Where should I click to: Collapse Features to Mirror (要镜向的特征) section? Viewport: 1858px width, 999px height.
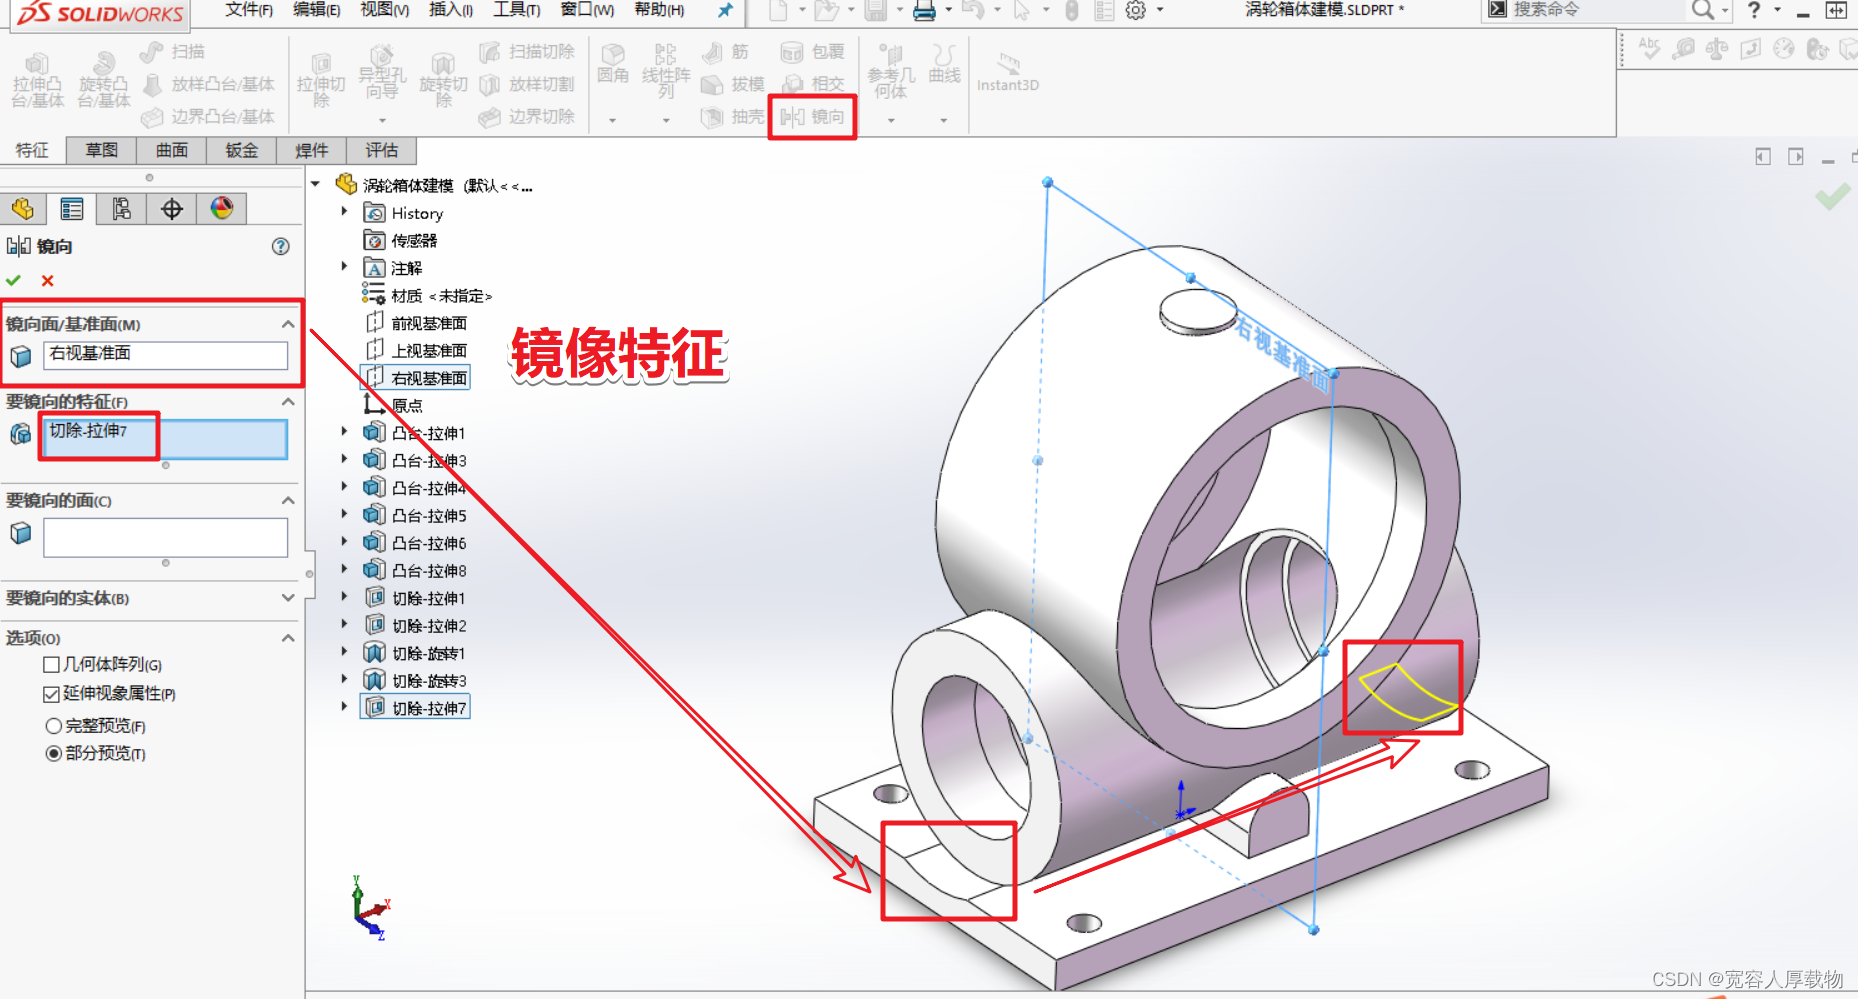(288, 401)
